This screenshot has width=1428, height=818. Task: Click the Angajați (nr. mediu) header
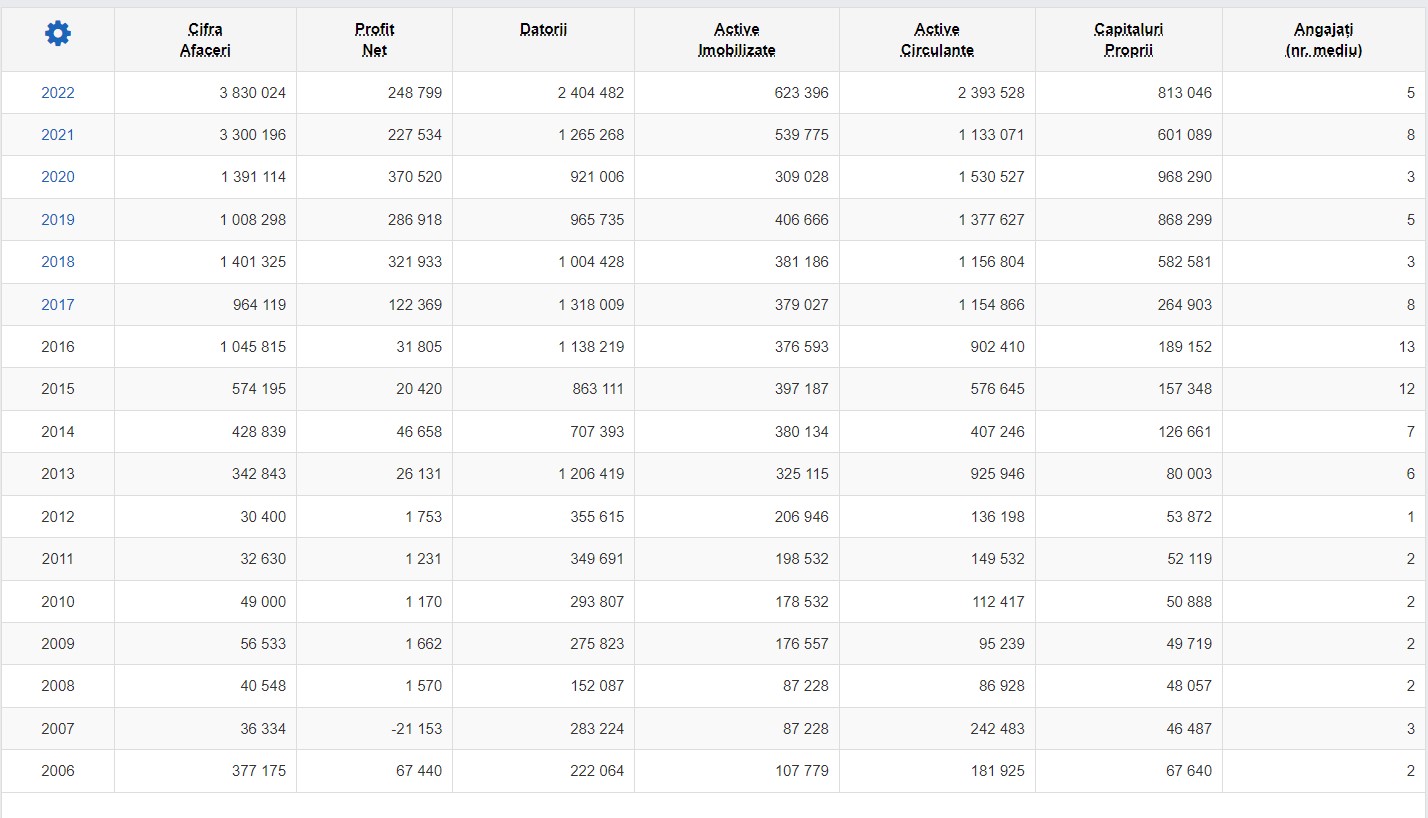coord(1324,40)
